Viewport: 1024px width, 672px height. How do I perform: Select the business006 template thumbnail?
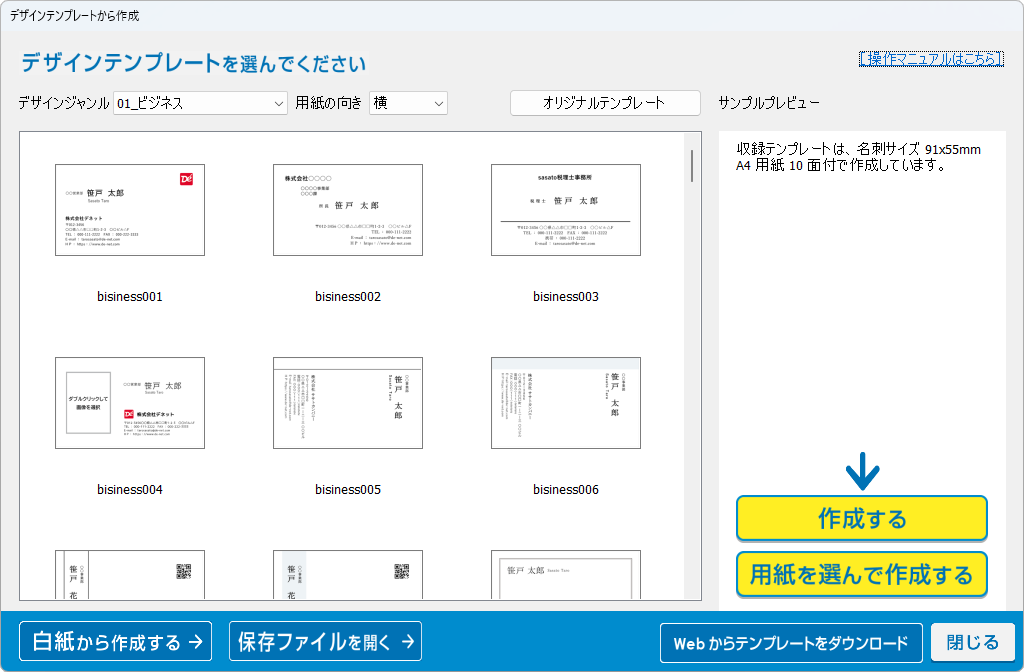point(566,403)
